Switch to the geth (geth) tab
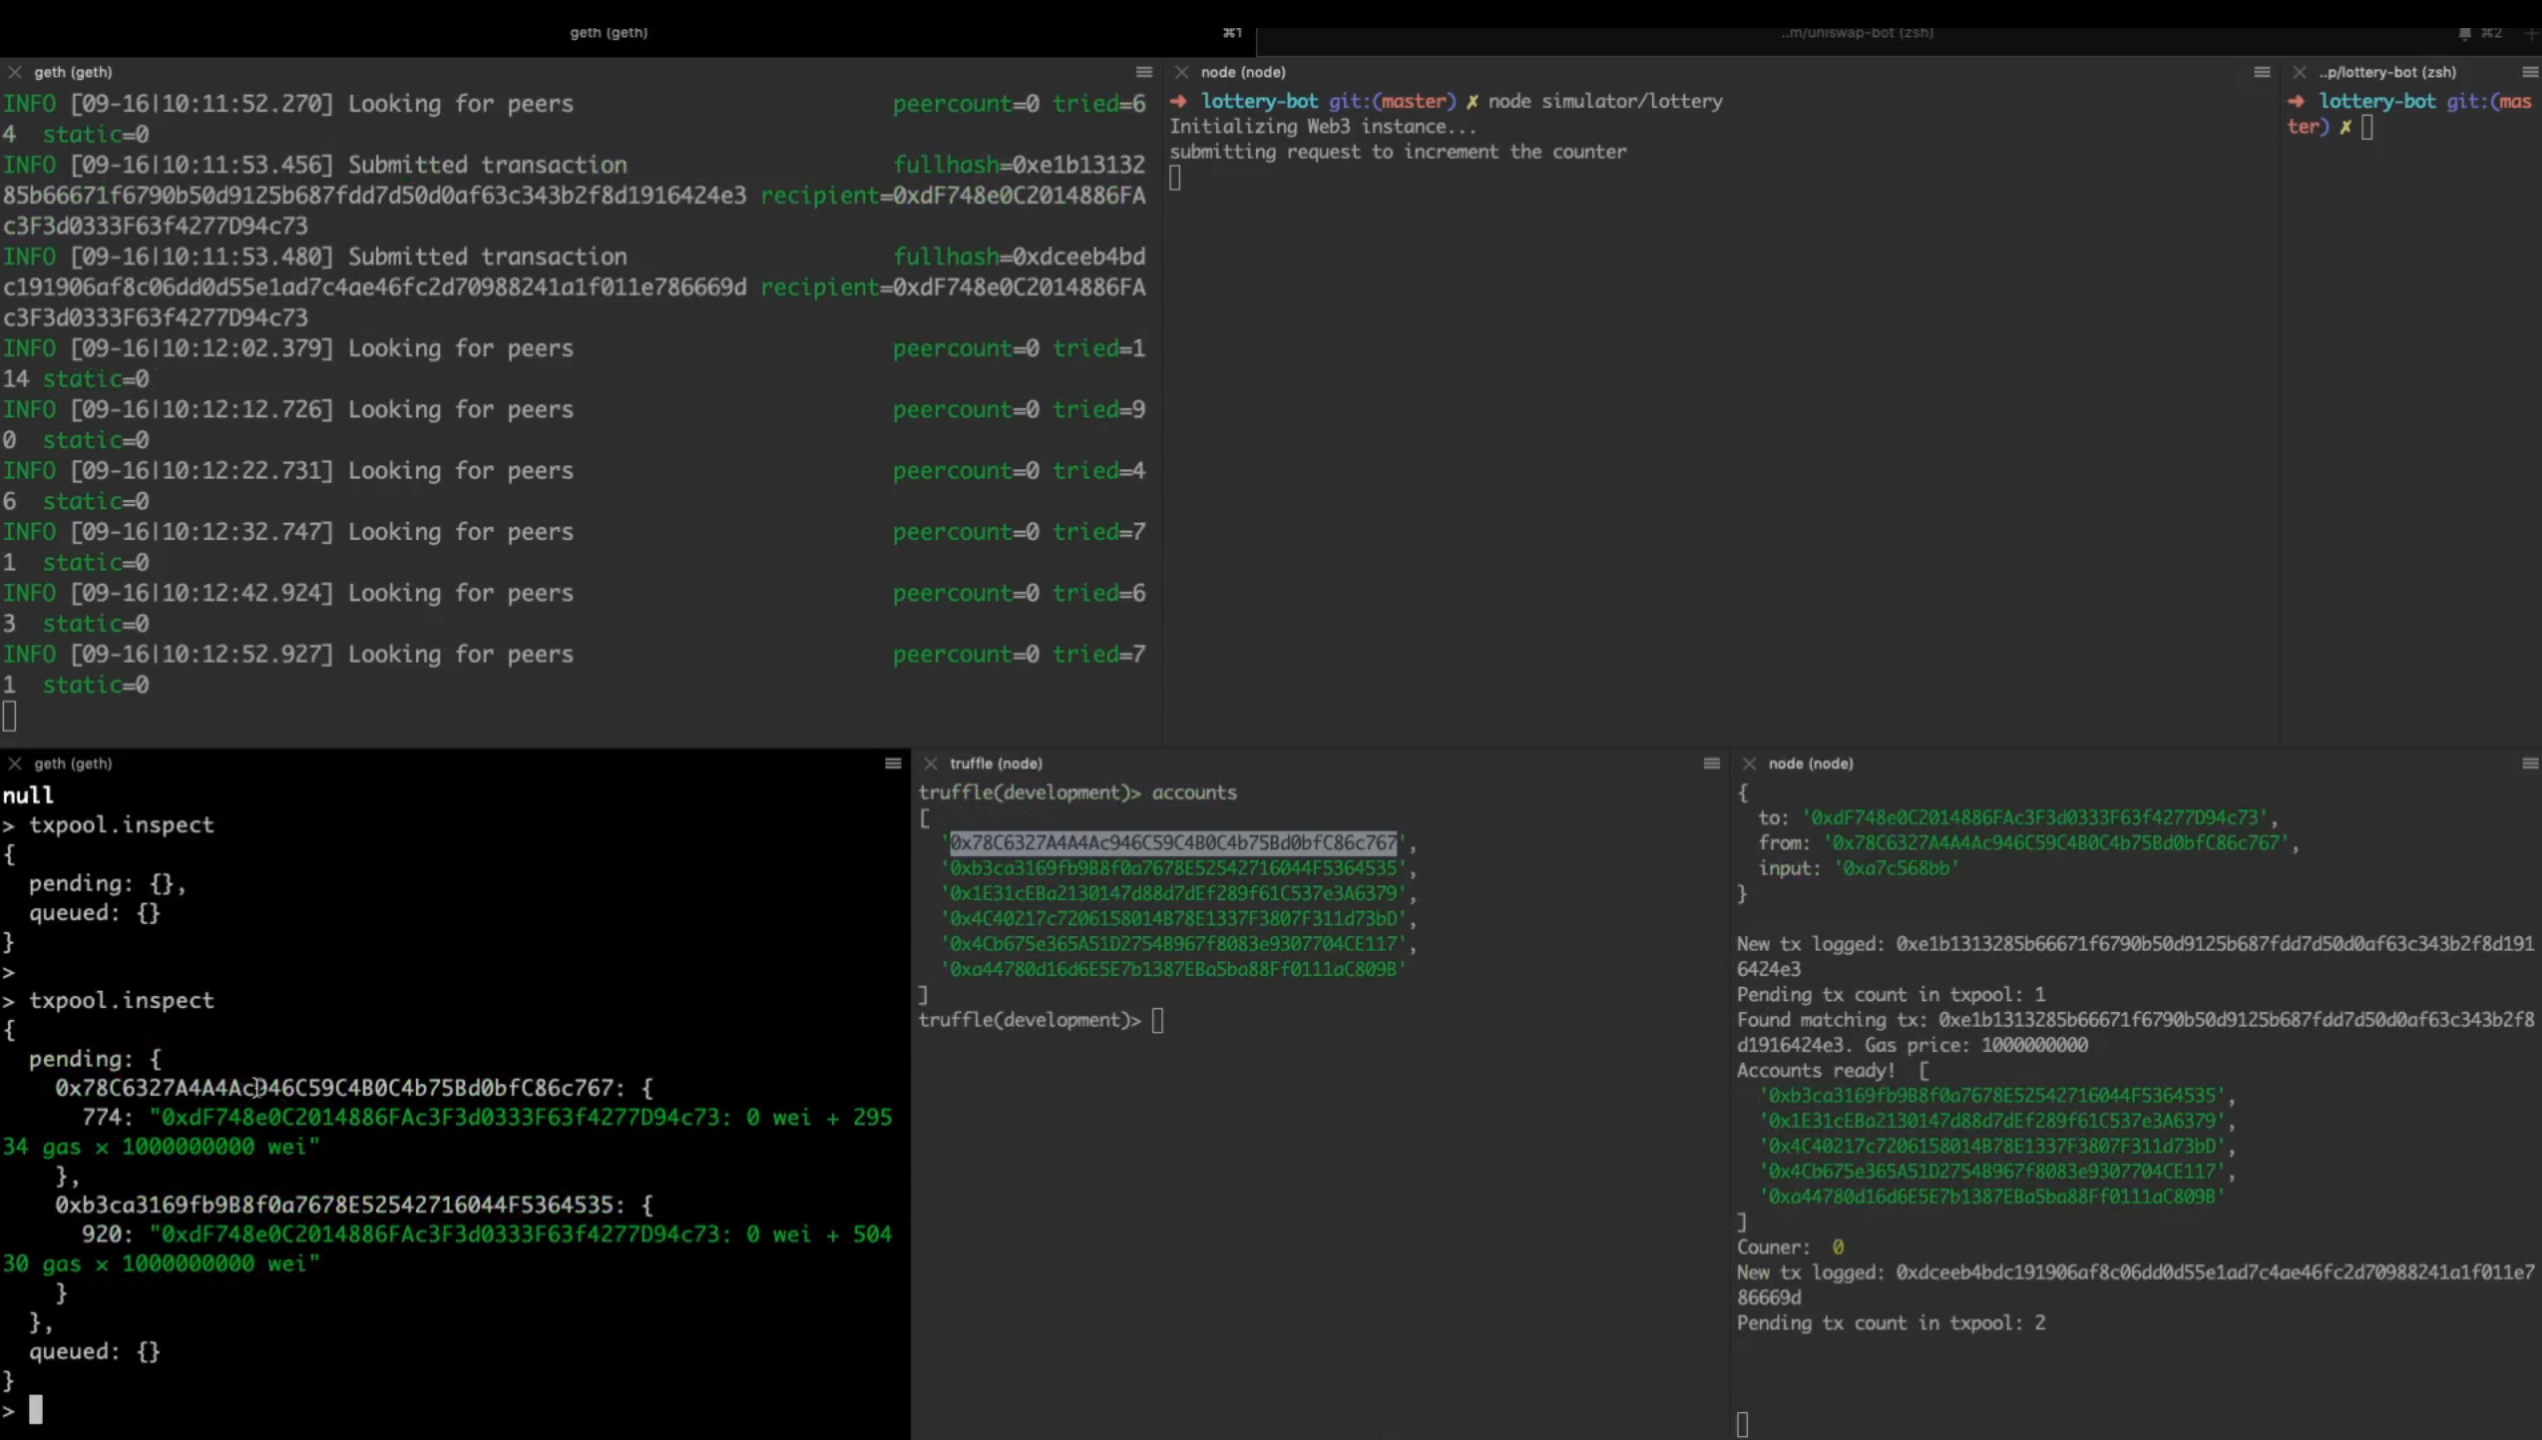This screenshot has height=1440, width=2542. tap(608, 33)
